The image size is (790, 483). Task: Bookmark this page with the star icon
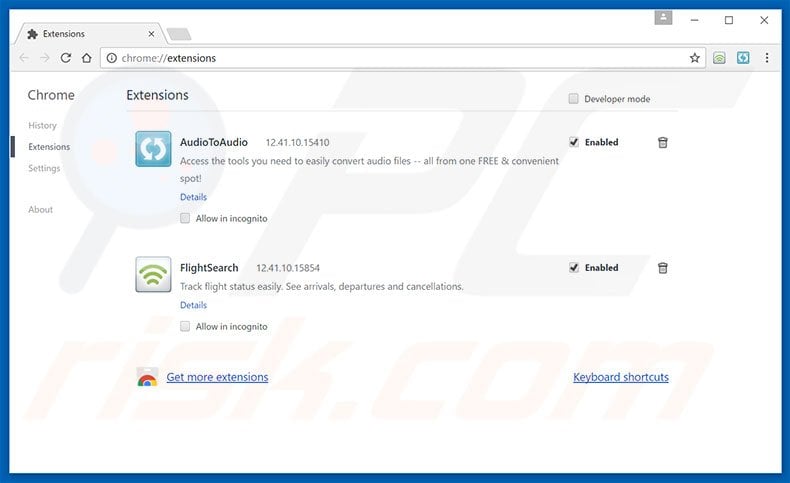695,58
